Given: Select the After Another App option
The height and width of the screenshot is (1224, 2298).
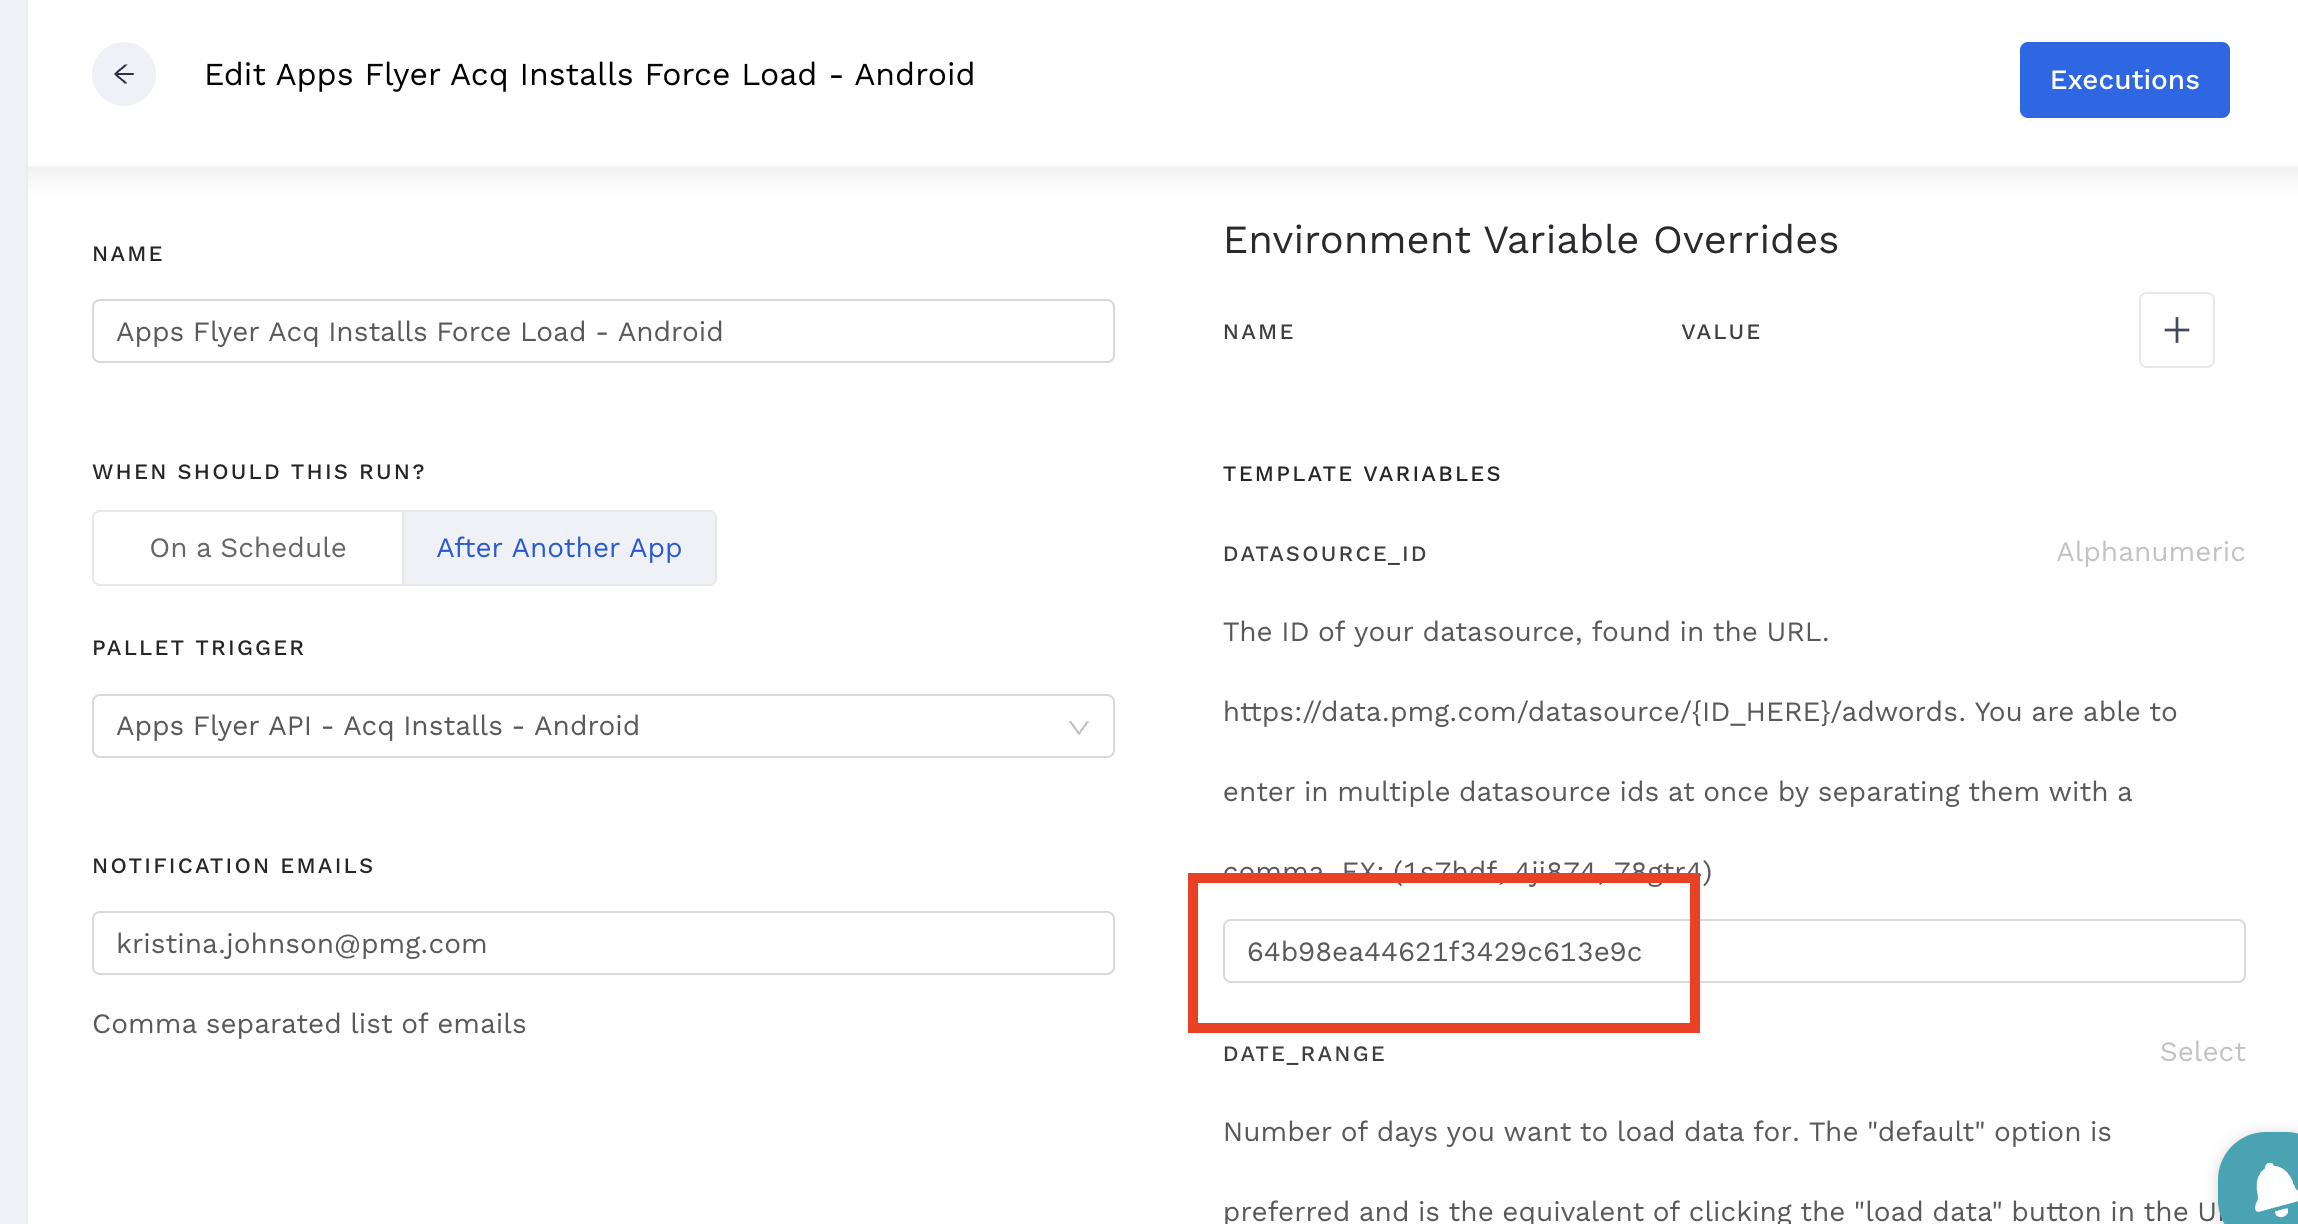Looking at the screenshot, I should click(x=559, y=548).
